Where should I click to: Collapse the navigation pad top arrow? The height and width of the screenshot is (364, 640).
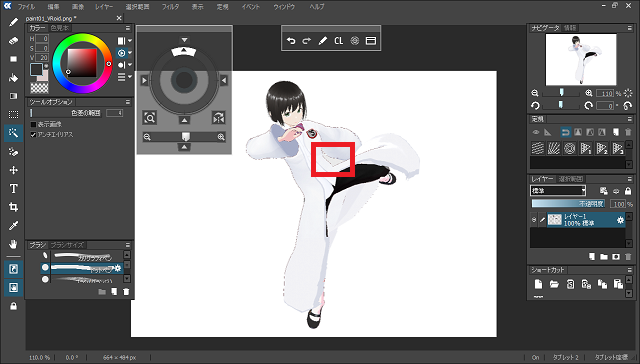tap(184, 40)
